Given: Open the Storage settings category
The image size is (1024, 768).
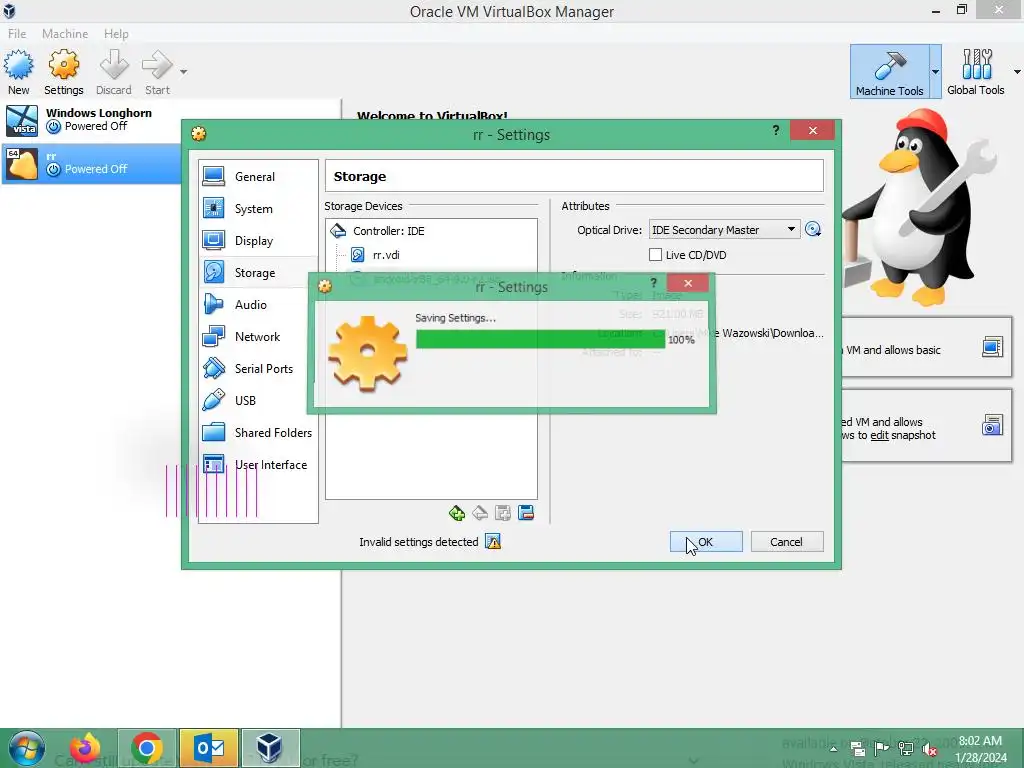Looking at the screenshot, I should pos(258,272).
